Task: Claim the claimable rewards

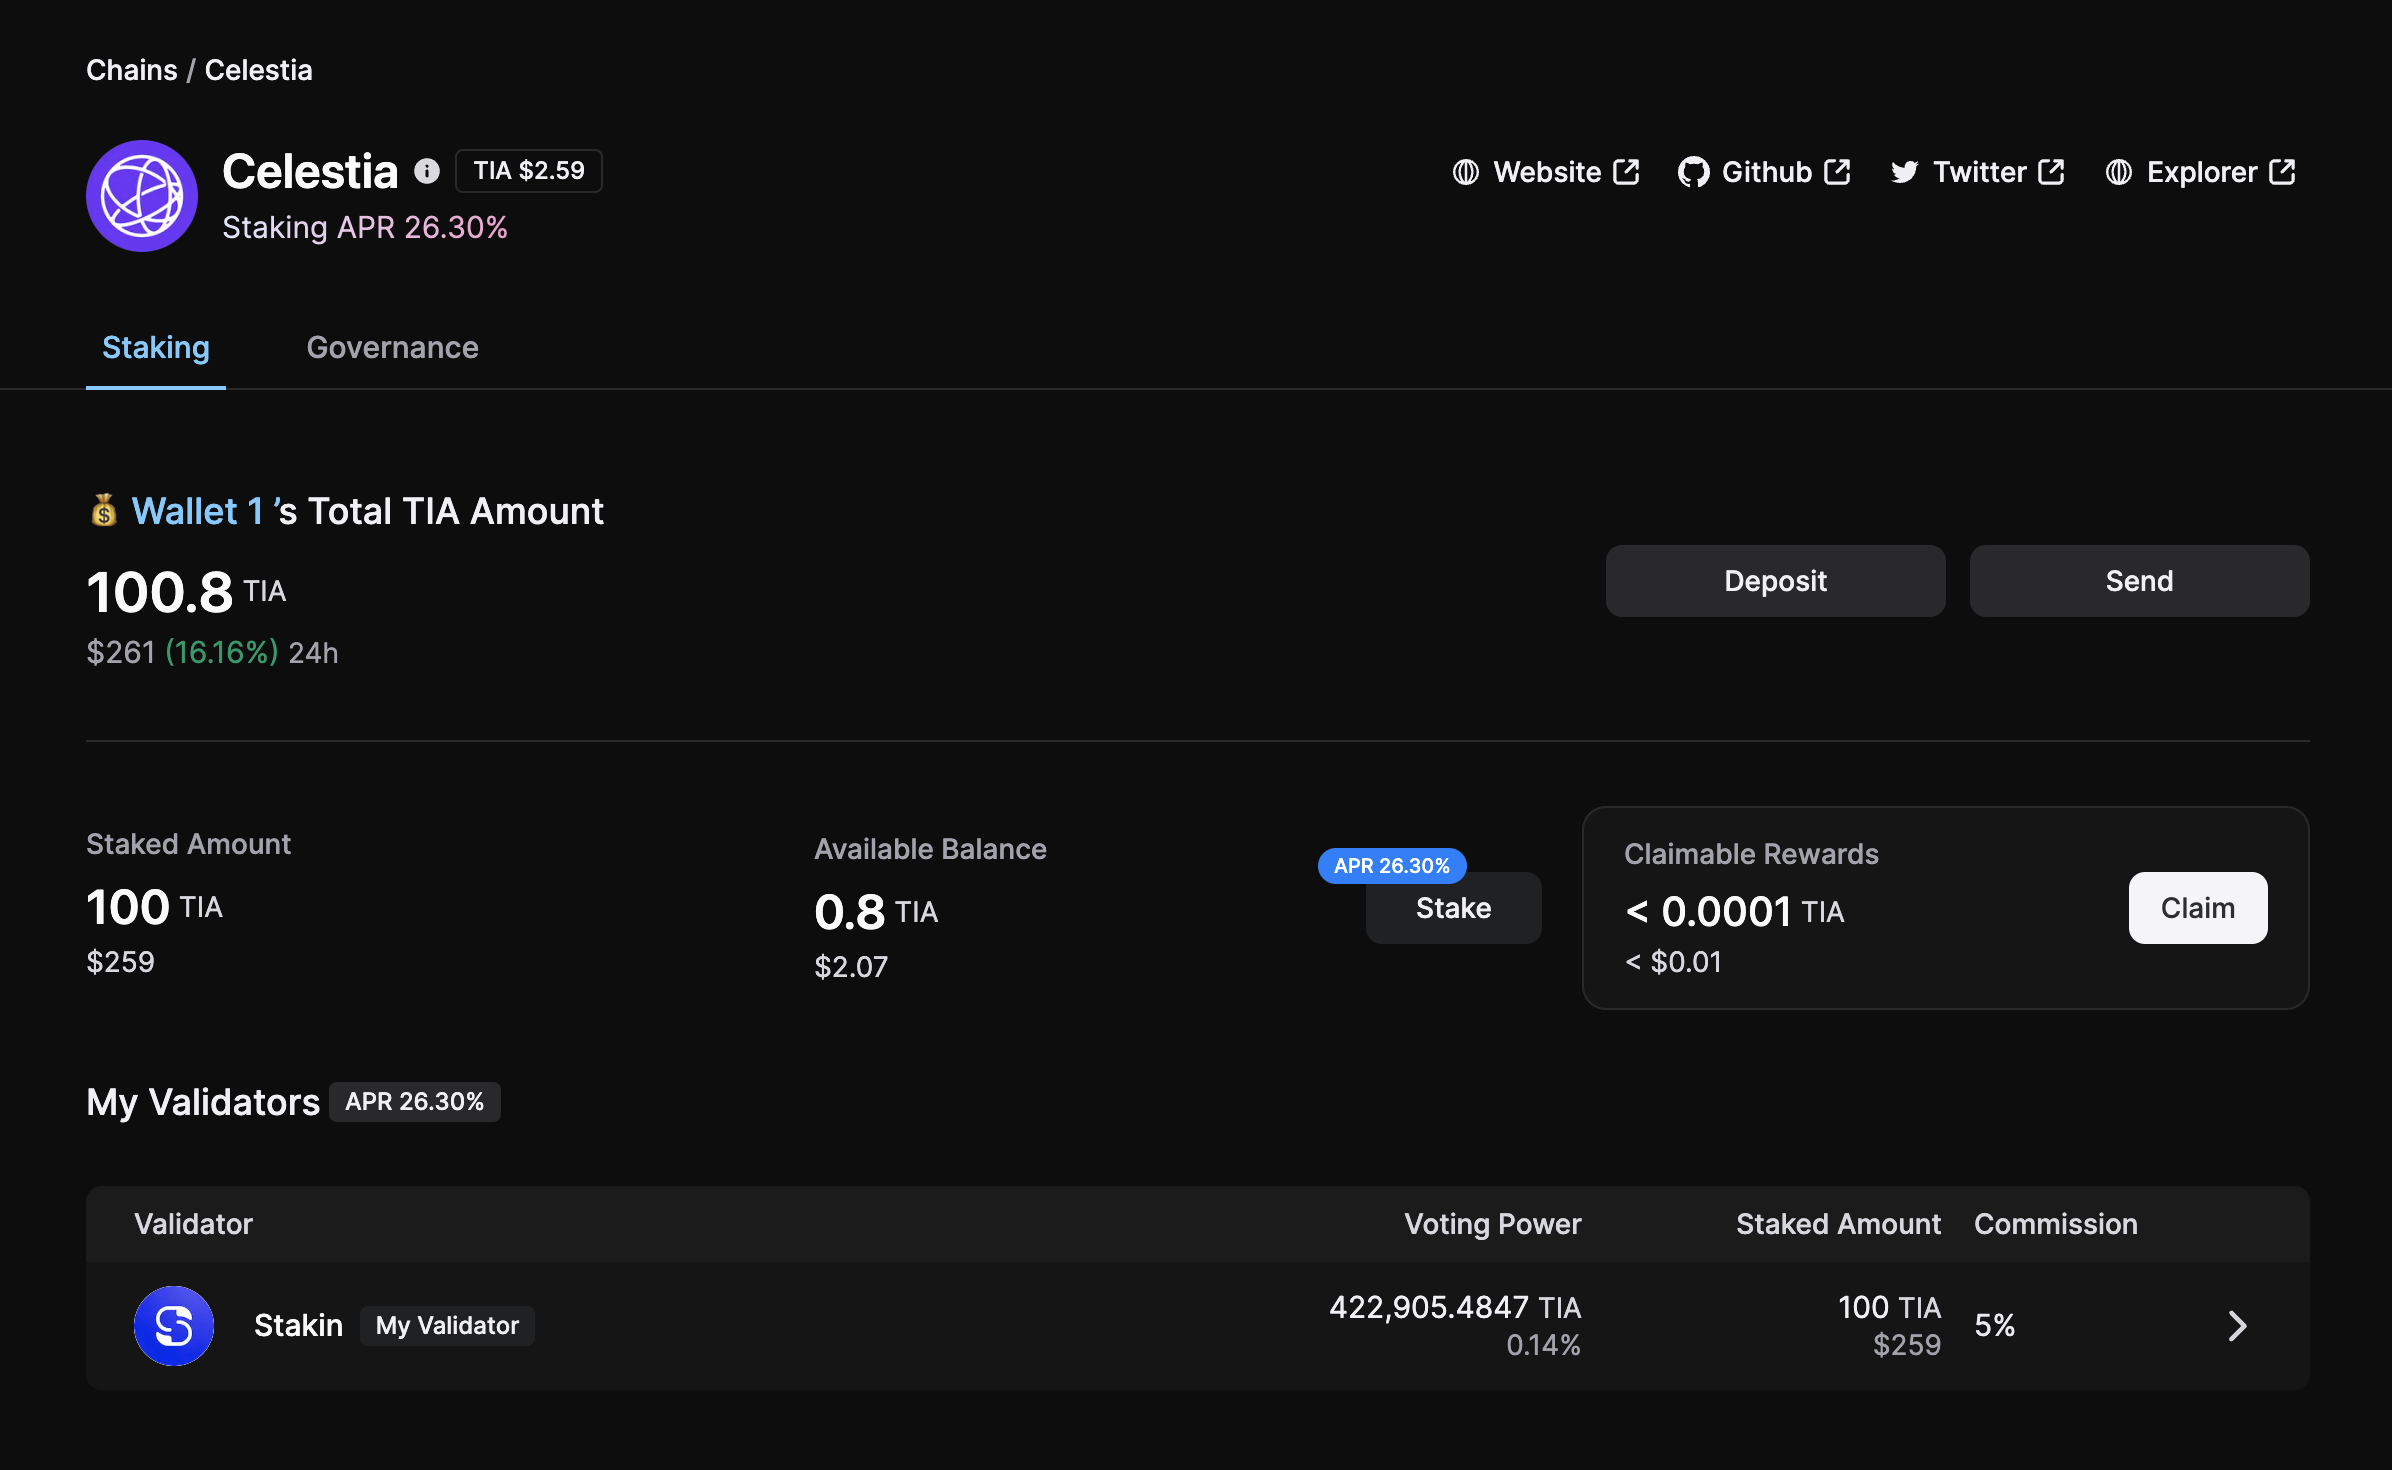Action: (x=2198, y=908)
